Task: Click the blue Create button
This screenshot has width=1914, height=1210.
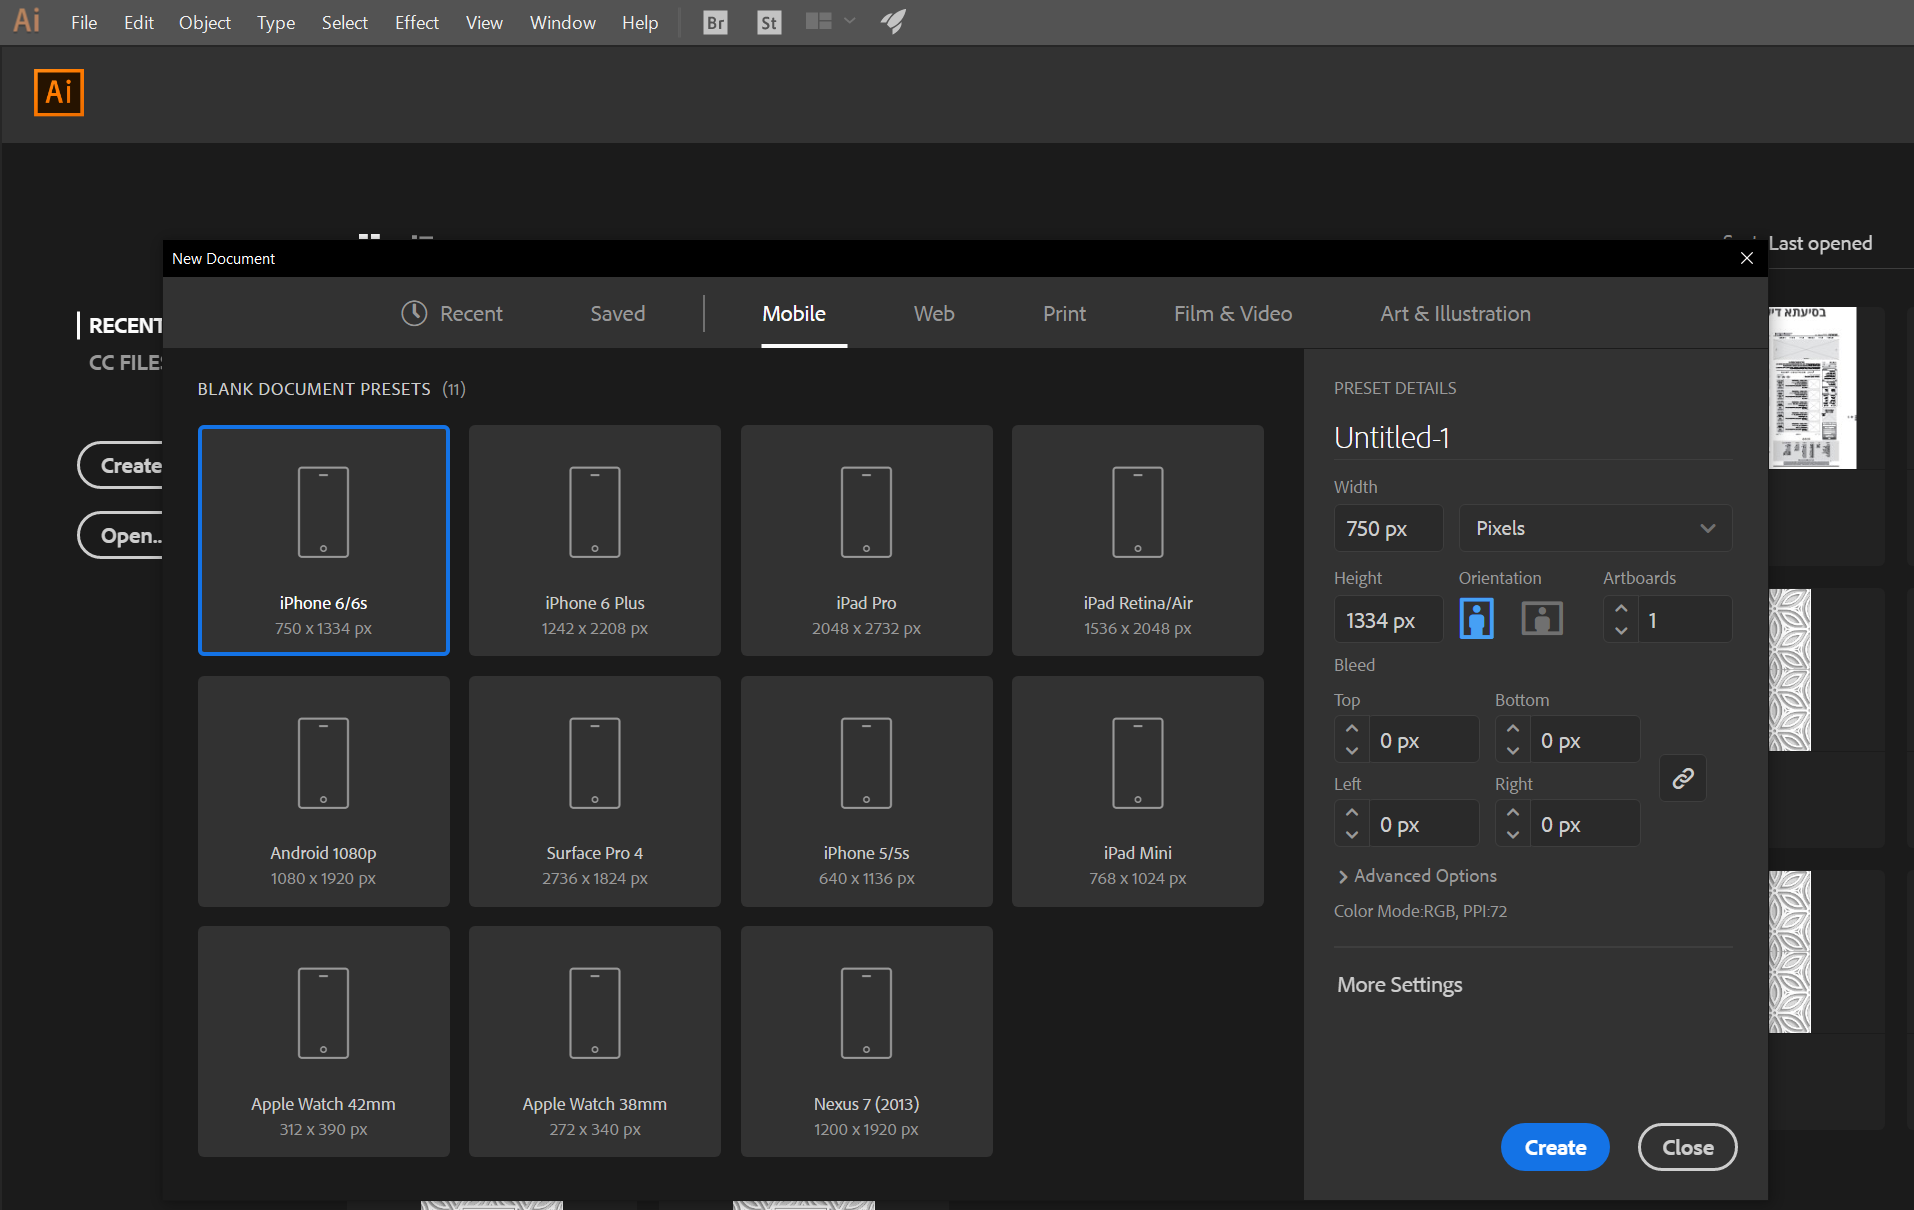Action: tap(1554, 1147)
